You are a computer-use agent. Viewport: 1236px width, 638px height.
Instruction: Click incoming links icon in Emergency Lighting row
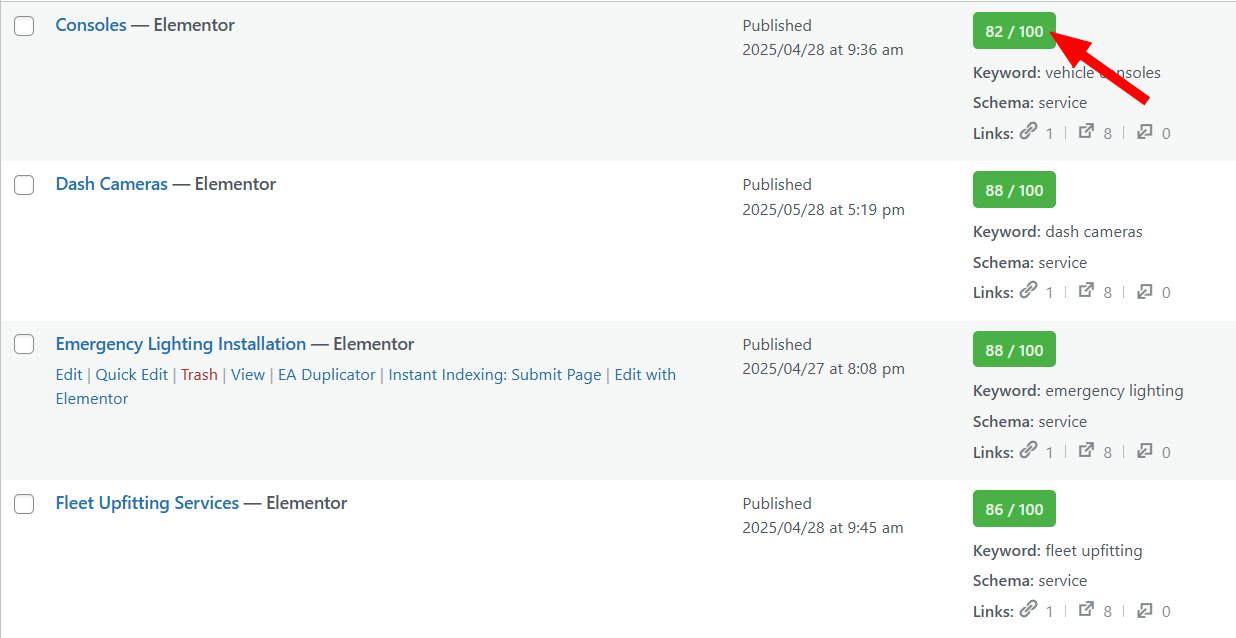coord(1144,450)
